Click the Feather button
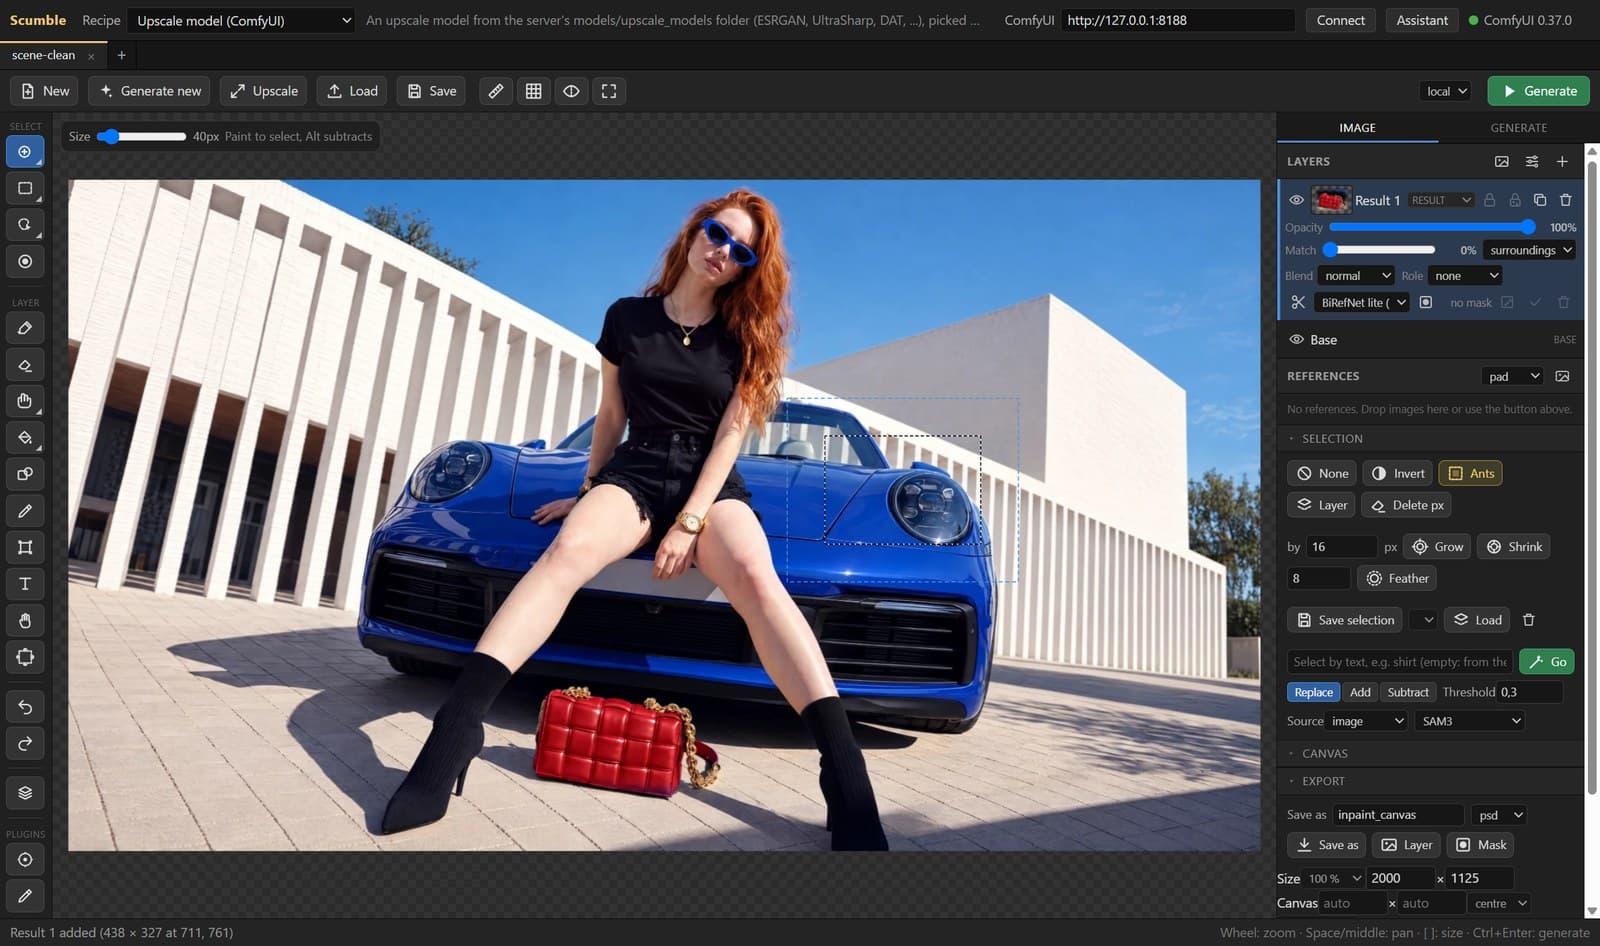 [x=1397, y=578]
